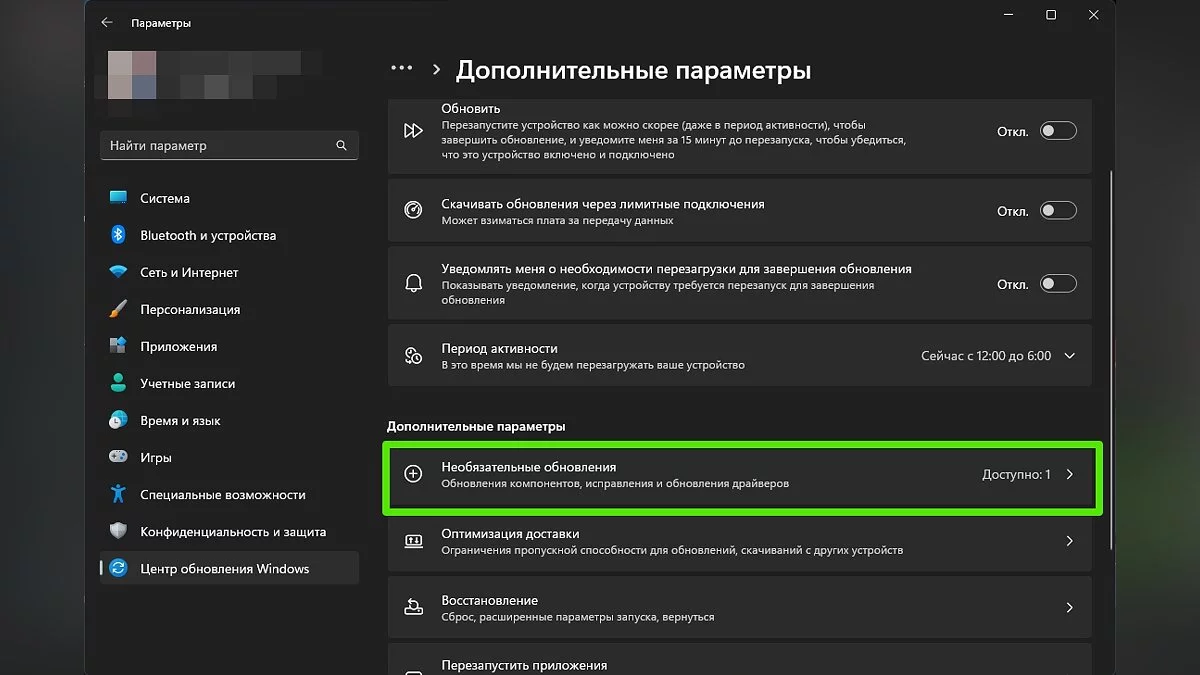Select Учетные записи in the sidebar

click(x=229, y=383)
